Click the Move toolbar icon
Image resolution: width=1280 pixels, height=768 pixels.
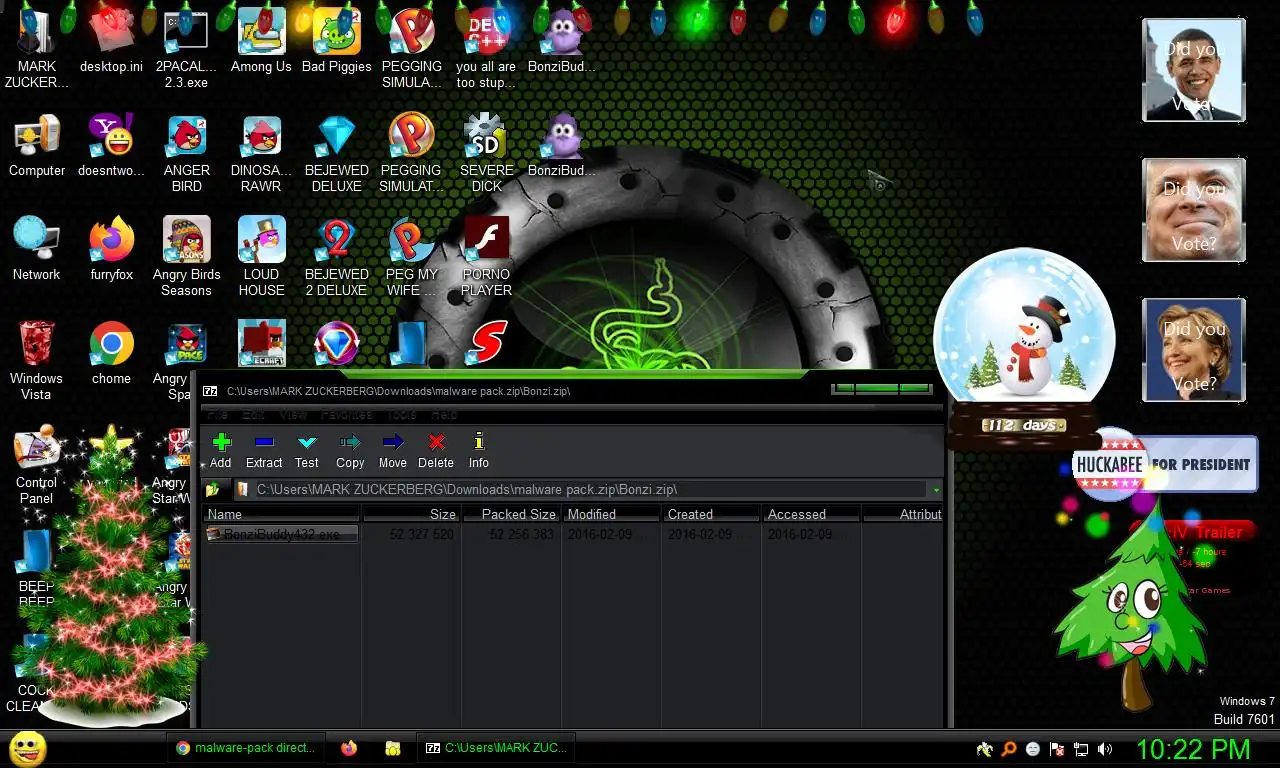click(x=393, y=450)
